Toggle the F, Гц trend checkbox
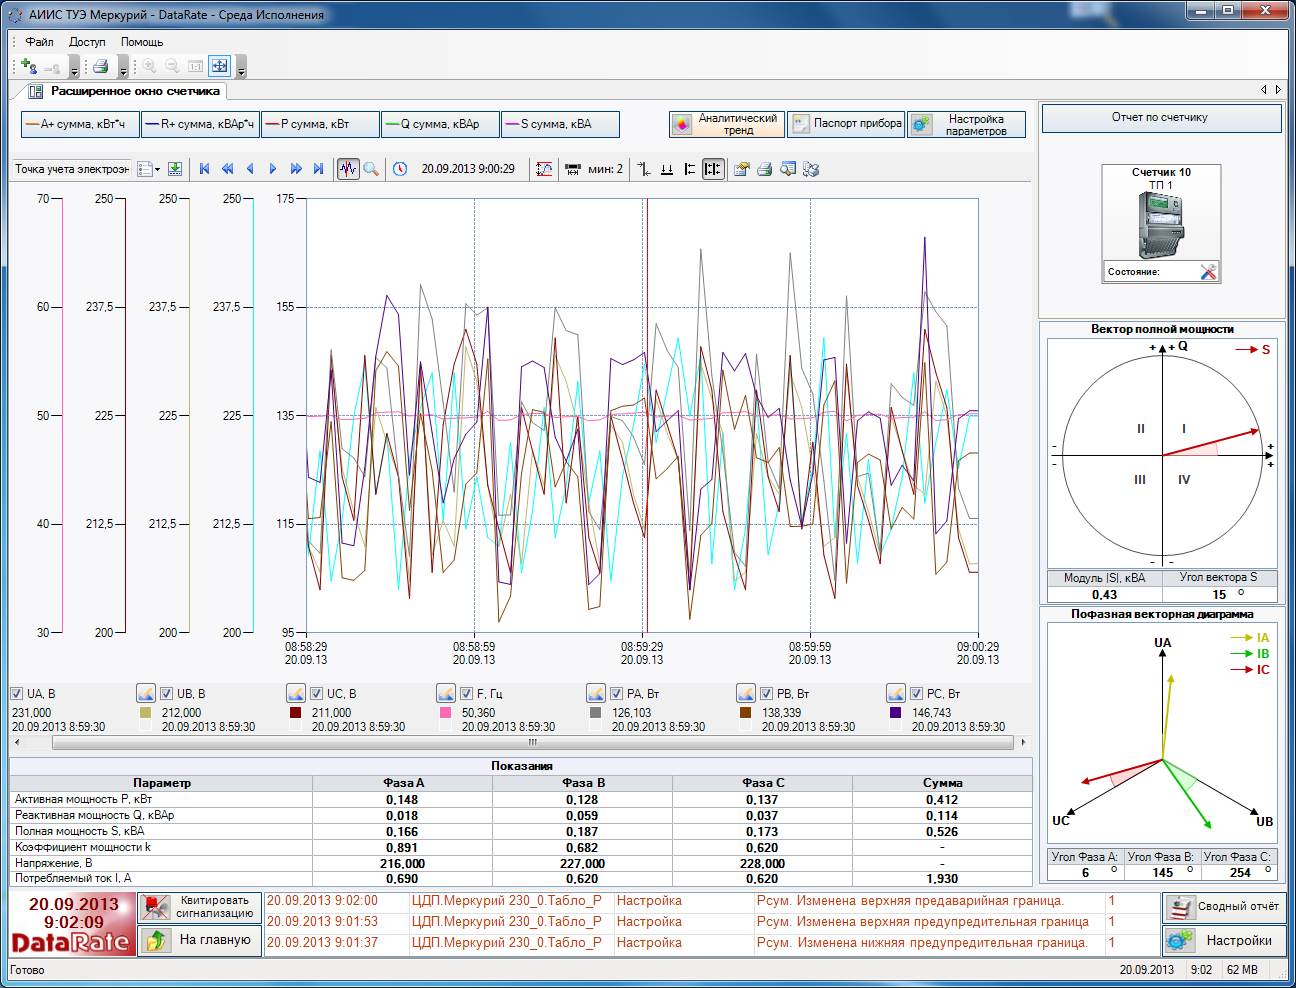Image resolution: width=1296 pixels, height=988 pixels. point(467,693)
